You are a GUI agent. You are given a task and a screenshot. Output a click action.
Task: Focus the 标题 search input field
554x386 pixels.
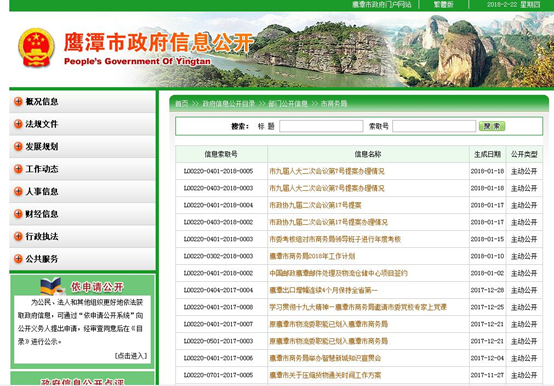pyautogui.click(x=321, y=126)
